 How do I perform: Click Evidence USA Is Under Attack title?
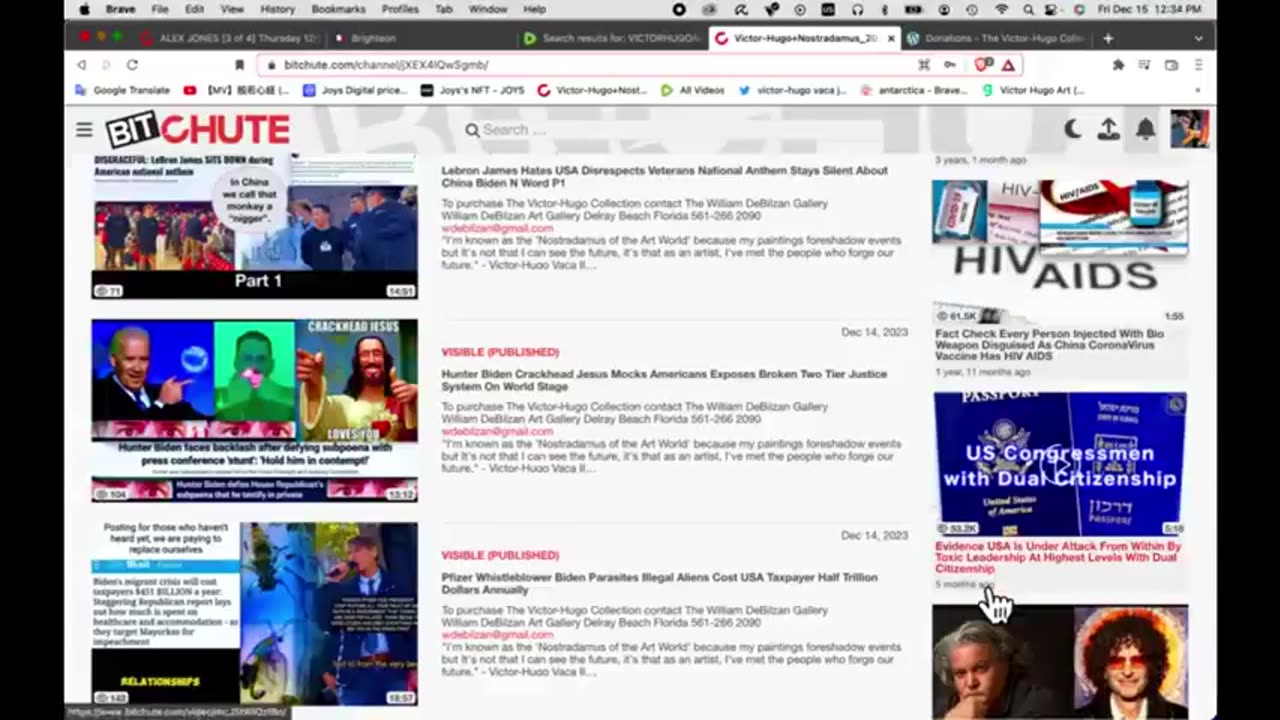pyautogui.click(x=1058, y=557)
